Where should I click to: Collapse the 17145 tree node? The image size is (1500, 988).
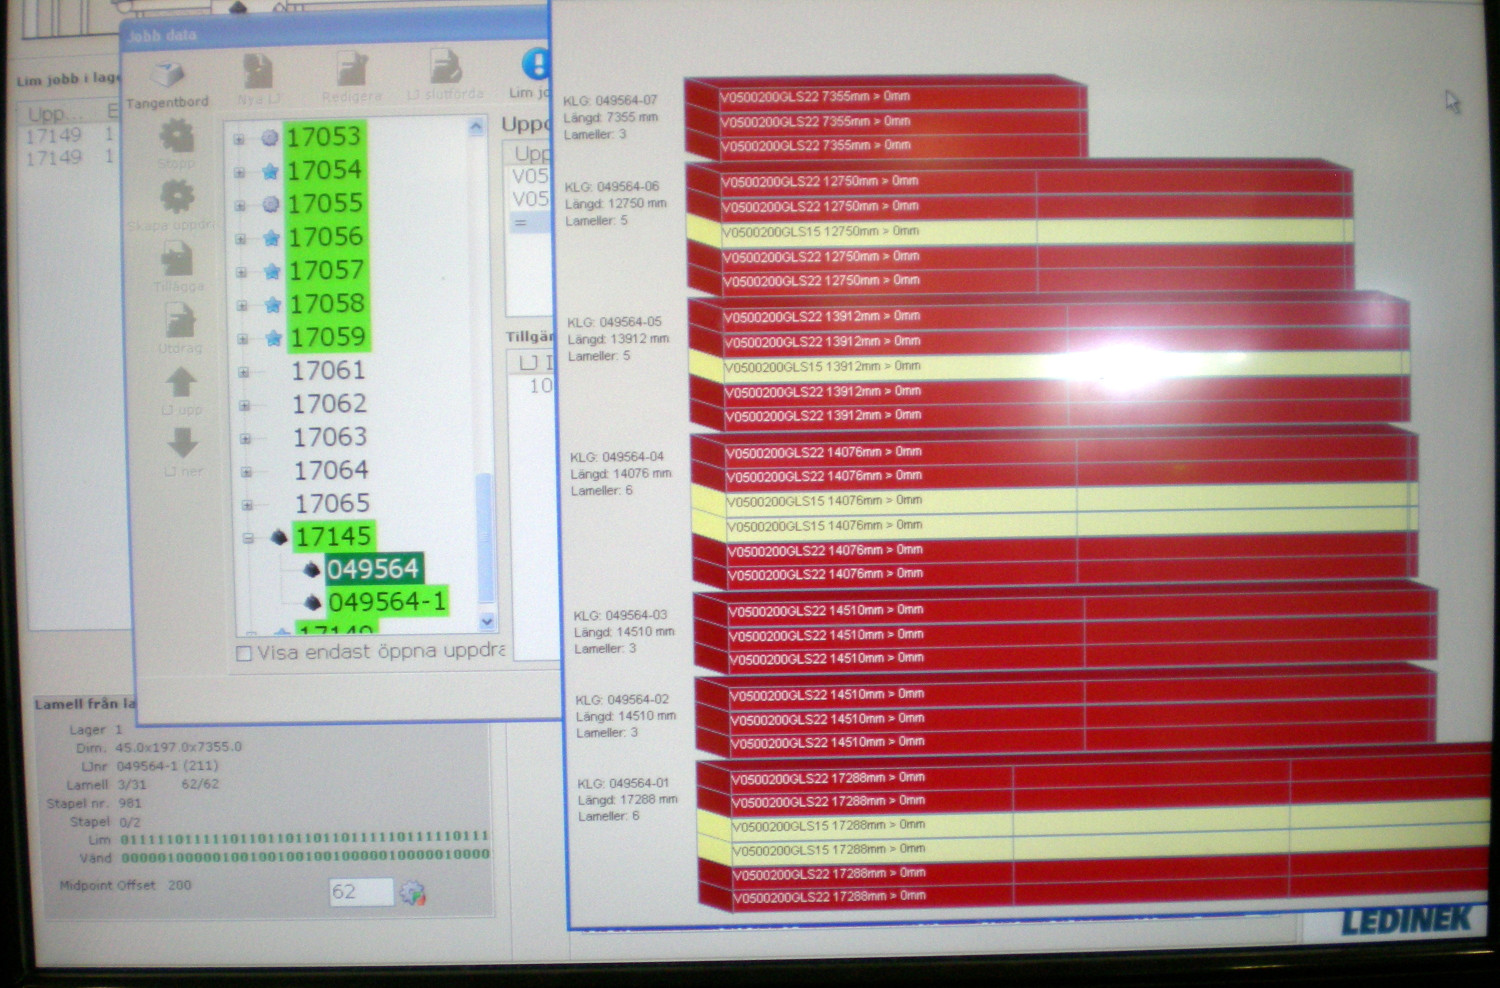[248, 539]
